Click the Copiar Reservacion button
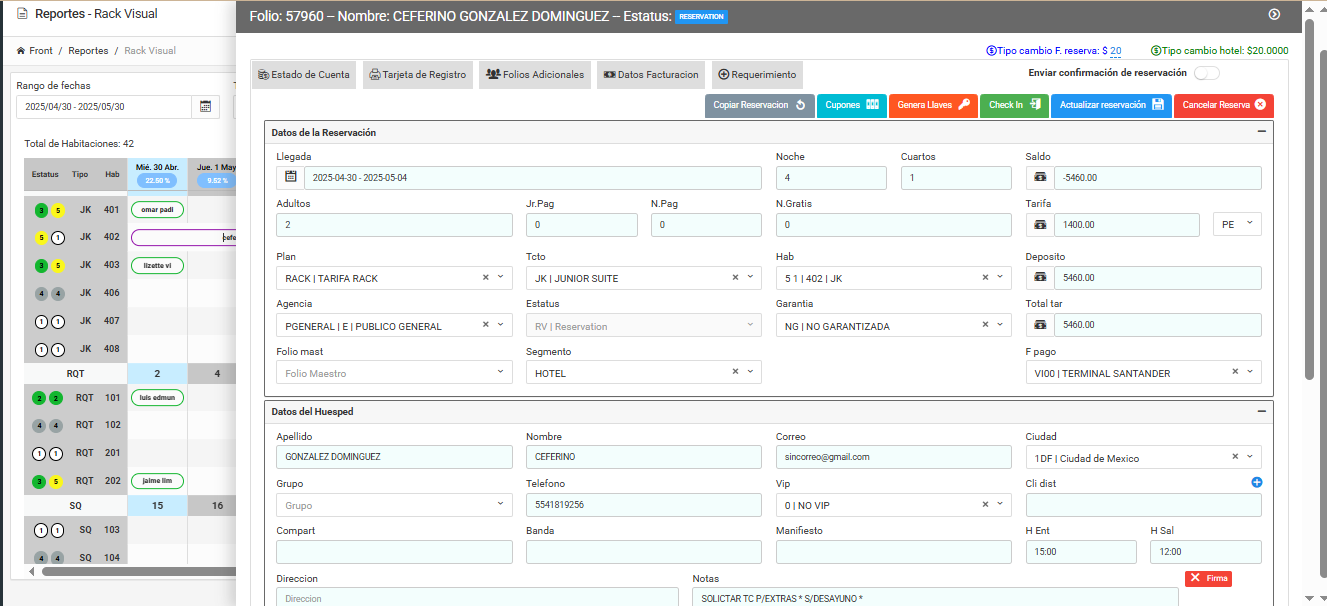Screen dimensions: 1327x606 [x=760, y=105]
